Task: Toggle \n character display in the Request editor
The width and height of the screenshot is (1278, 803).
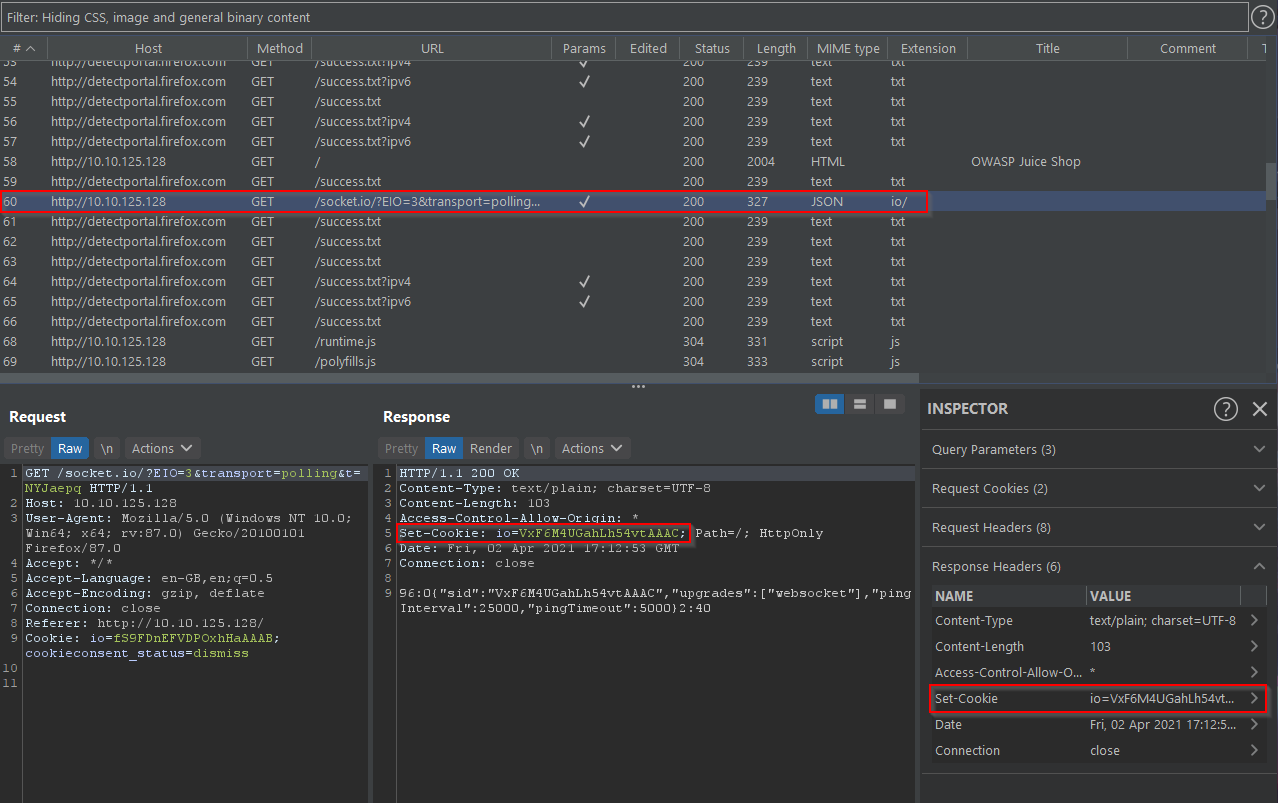Action: pos(106,448)
